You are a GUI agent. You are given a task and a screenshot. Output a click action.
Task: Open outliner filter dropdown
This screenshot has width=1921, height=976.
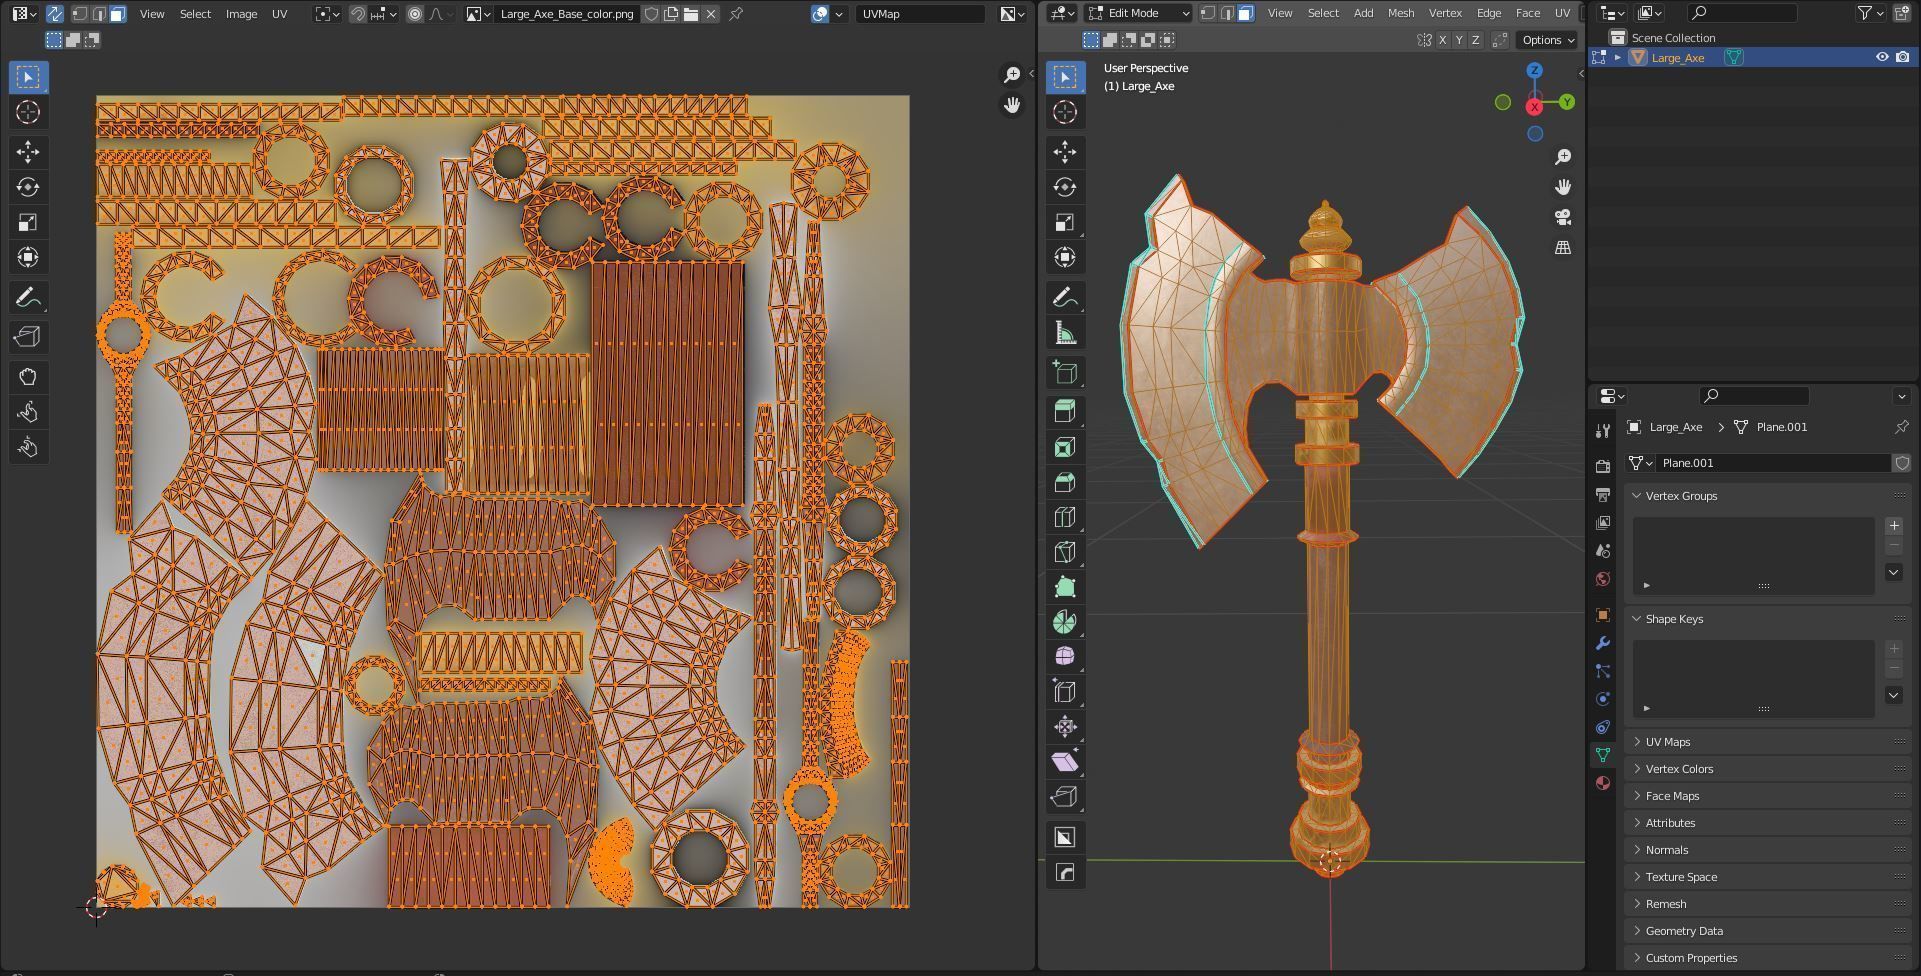[1871, 13]
